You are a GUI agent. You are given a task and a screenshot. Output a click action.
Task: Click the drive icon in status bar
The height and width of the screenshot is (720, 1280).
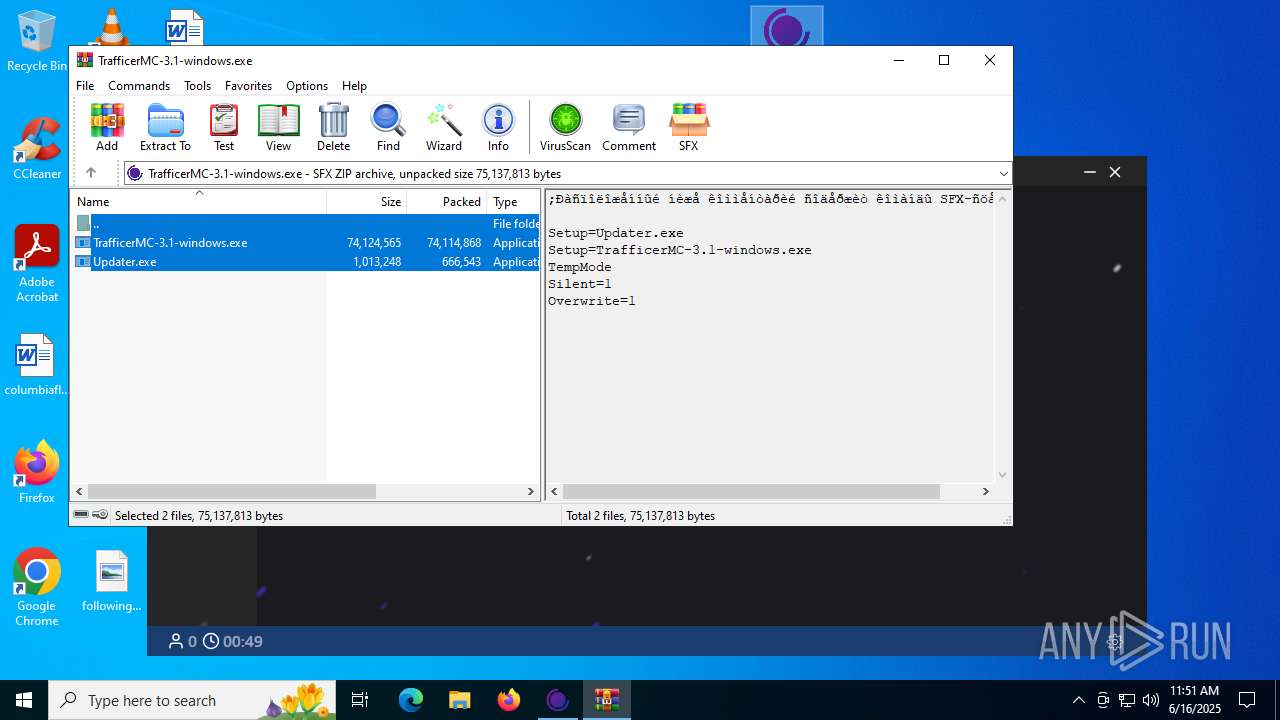click(81, 515)
